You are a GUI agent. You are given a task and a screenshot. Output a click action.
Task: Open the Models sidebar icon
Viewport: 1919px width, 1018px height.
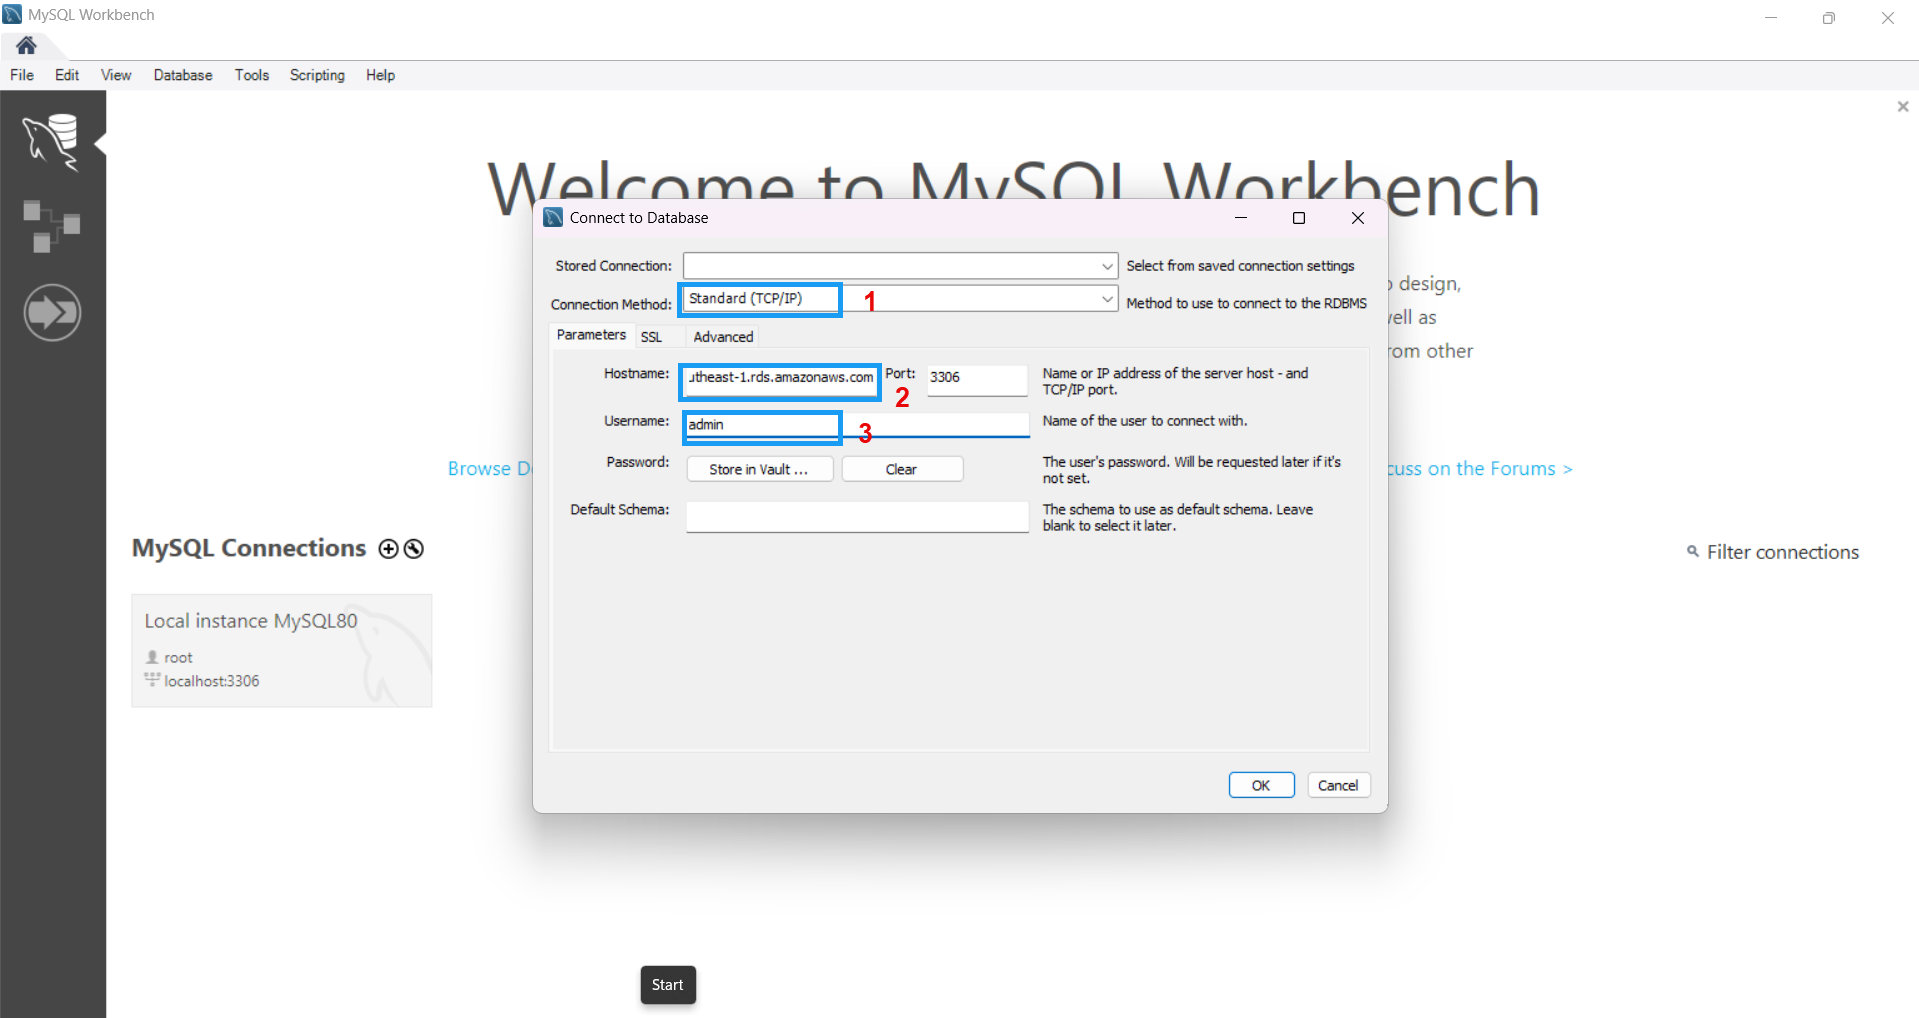point(51,226)
